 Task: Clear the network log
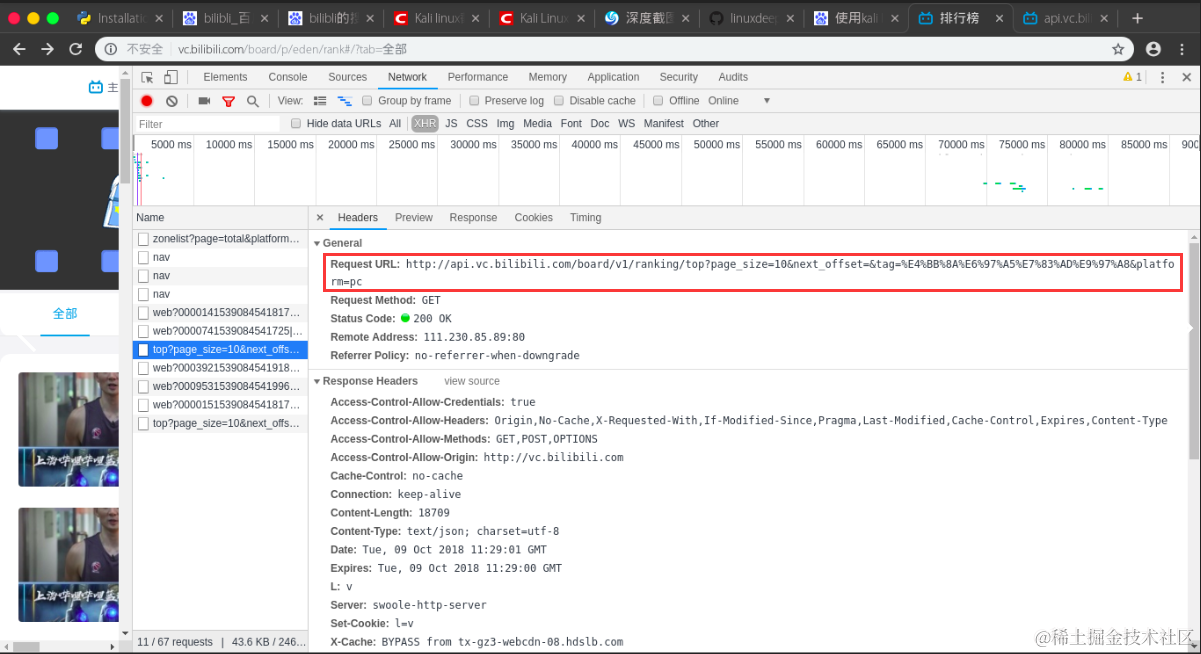tap(172, 101)
